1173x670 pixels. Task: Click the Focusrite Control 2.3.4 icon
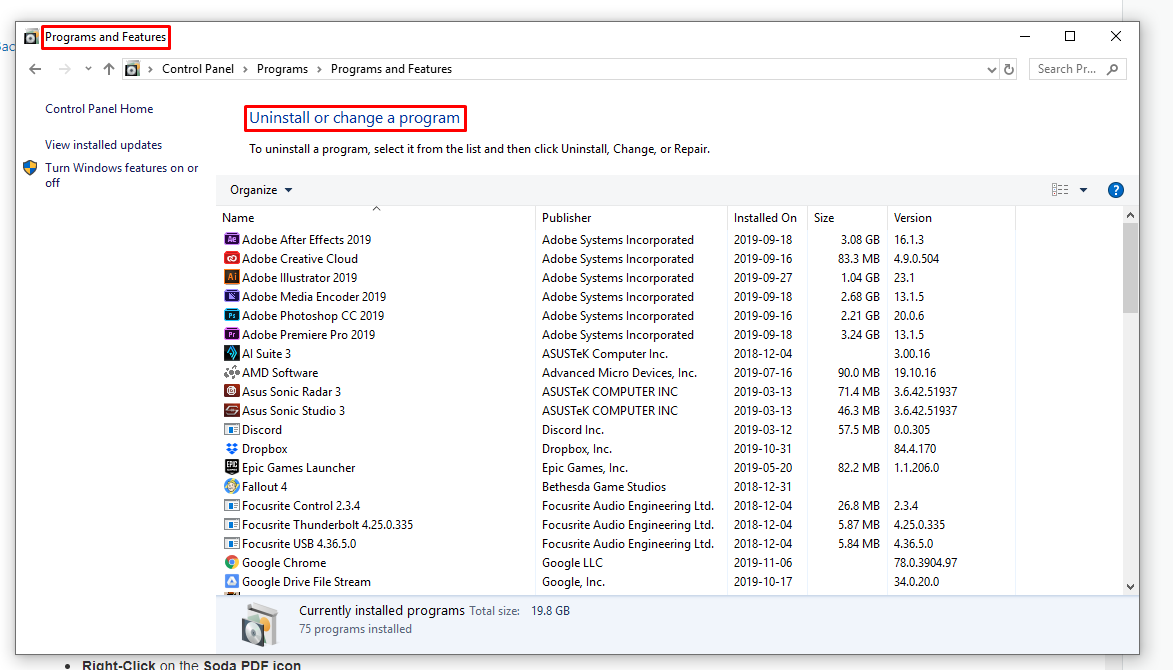pyautogui.click(x=232, y=505)
